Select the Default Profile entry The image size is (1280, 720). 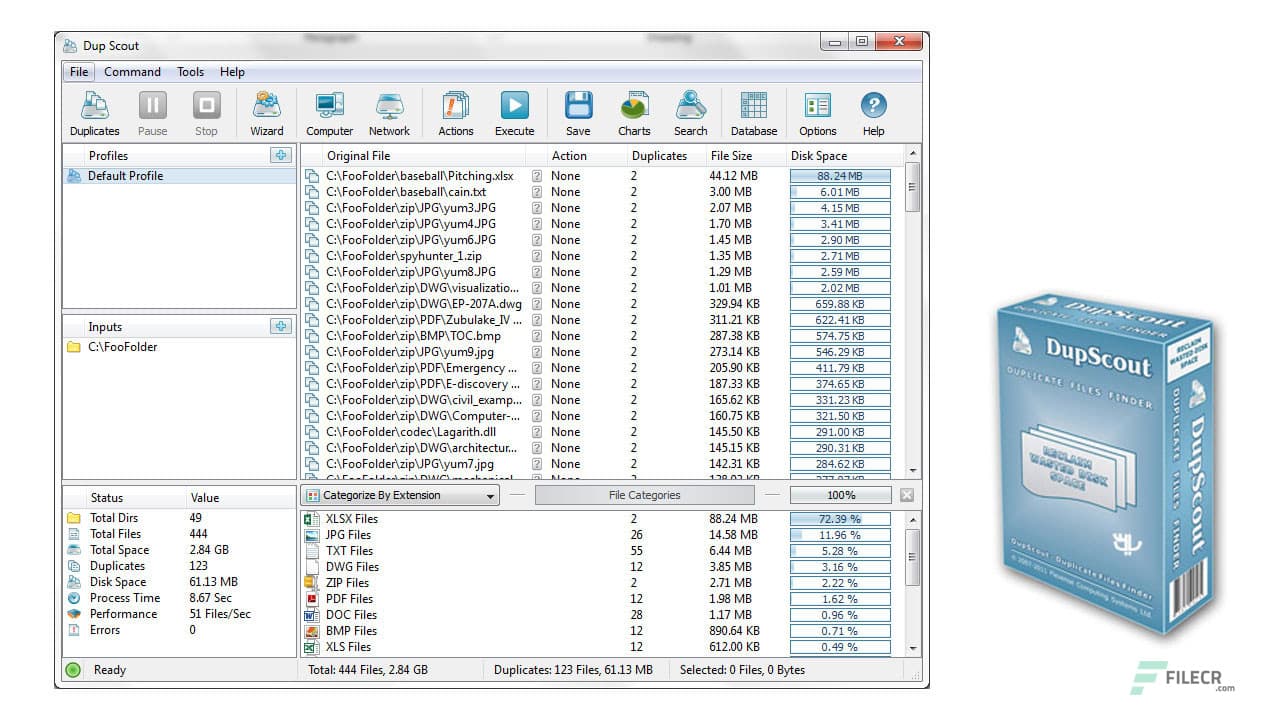(x=179, y=176)
